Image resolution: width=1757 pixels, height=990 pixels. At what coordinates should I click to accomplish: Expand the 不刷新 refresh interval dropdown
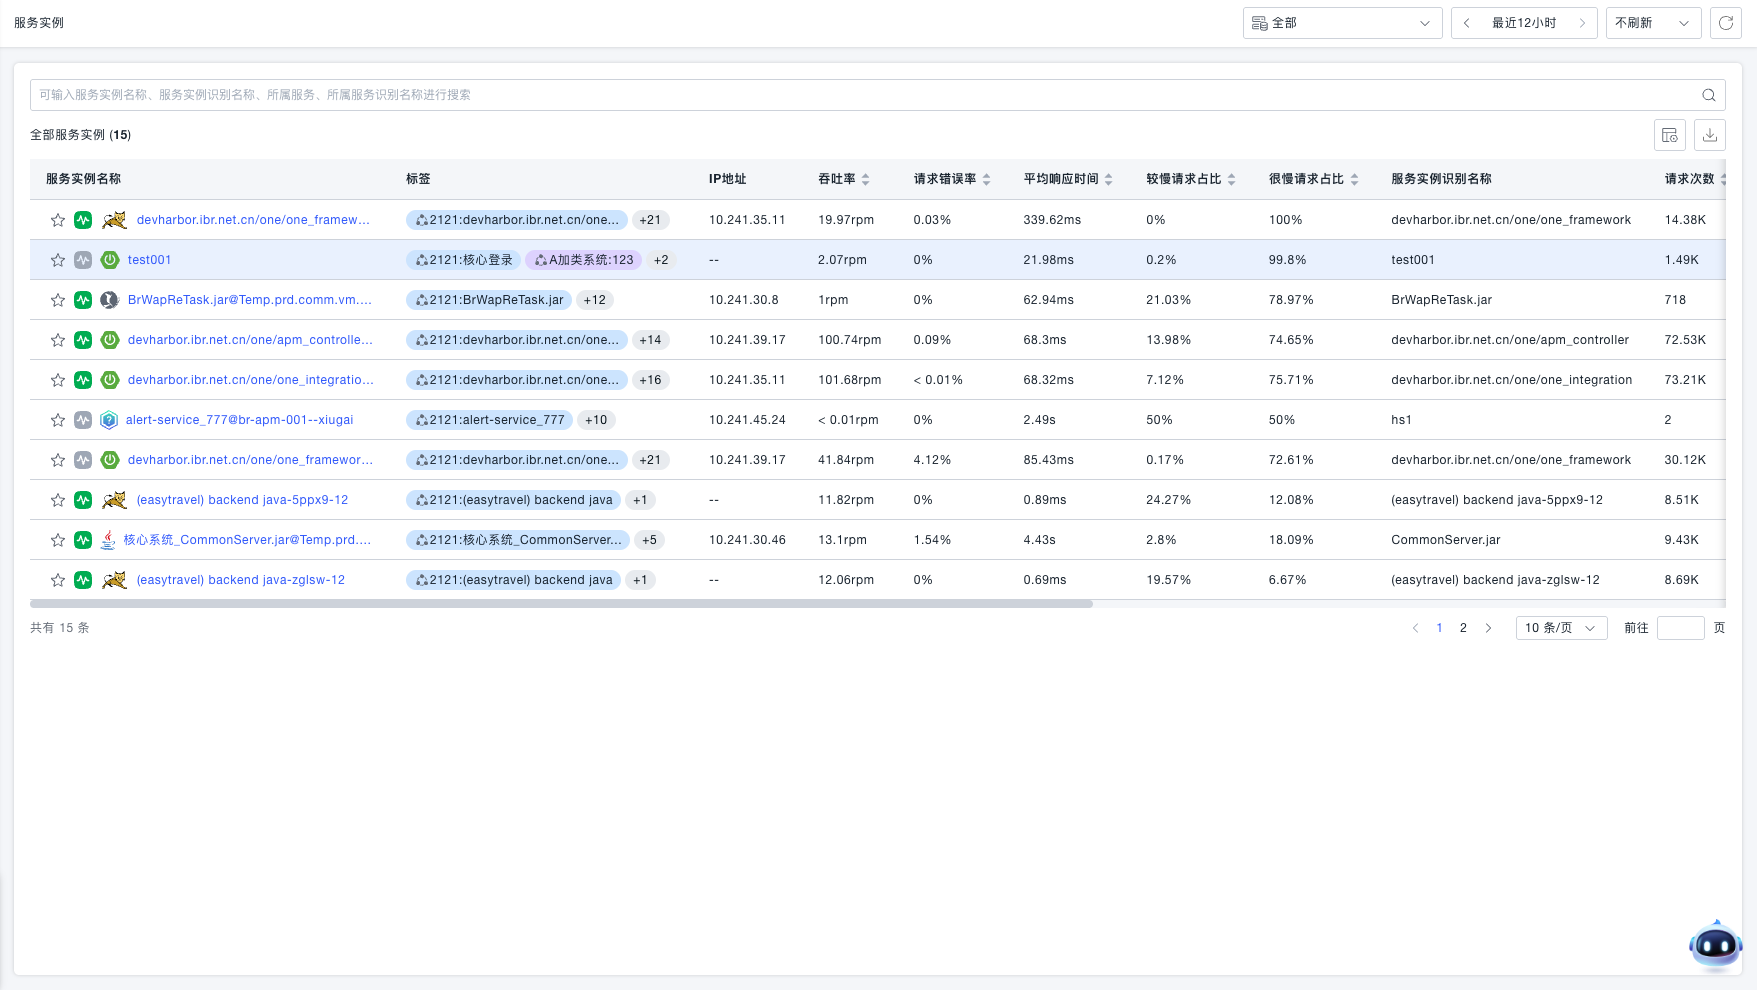coord(1652,23)
